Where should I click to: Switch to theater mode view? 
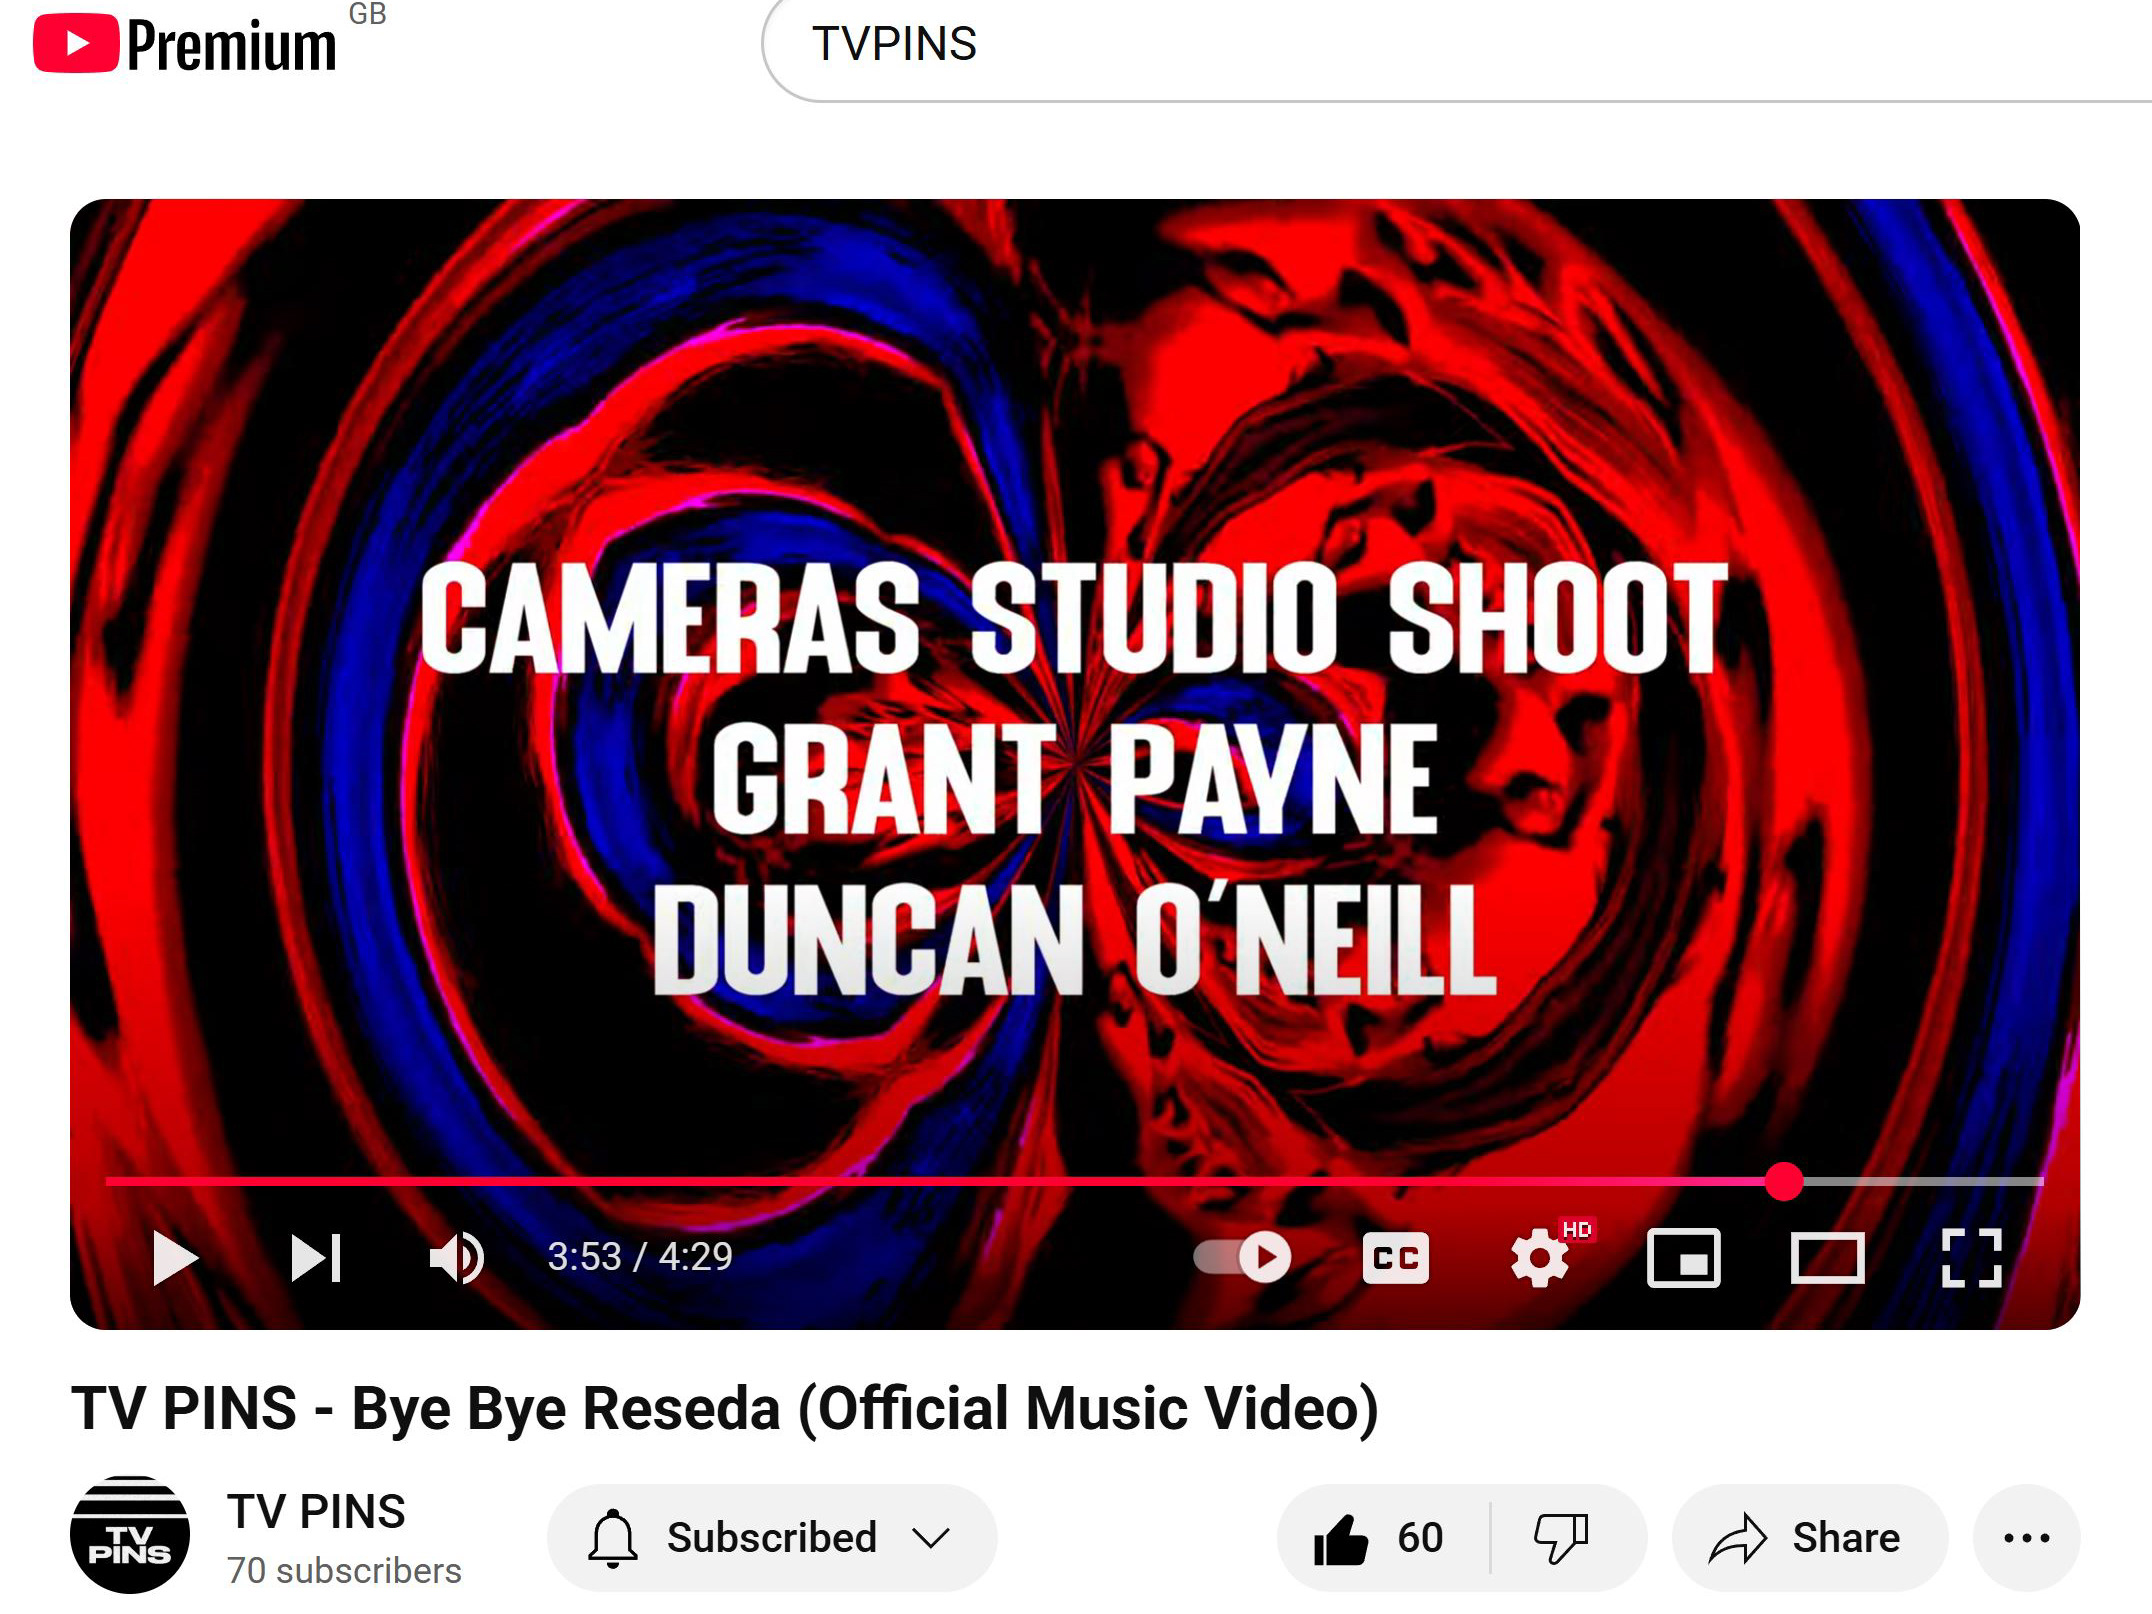[1827, 1257]
